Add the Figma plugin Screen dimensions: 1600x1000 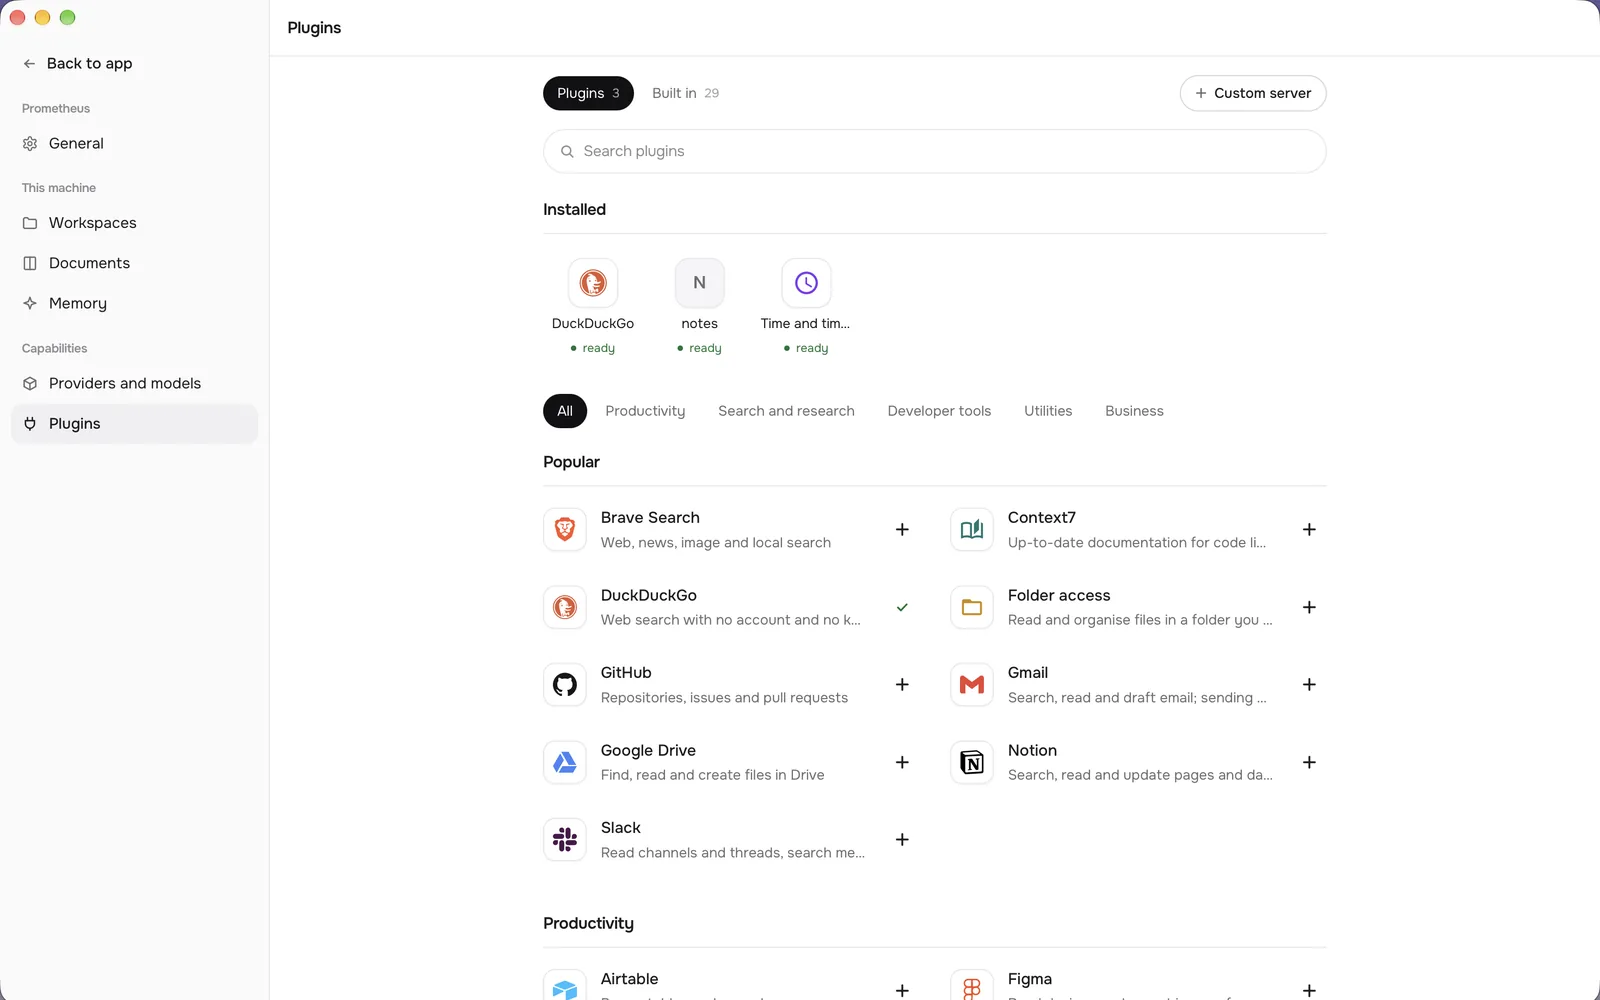pos(1309,990)
